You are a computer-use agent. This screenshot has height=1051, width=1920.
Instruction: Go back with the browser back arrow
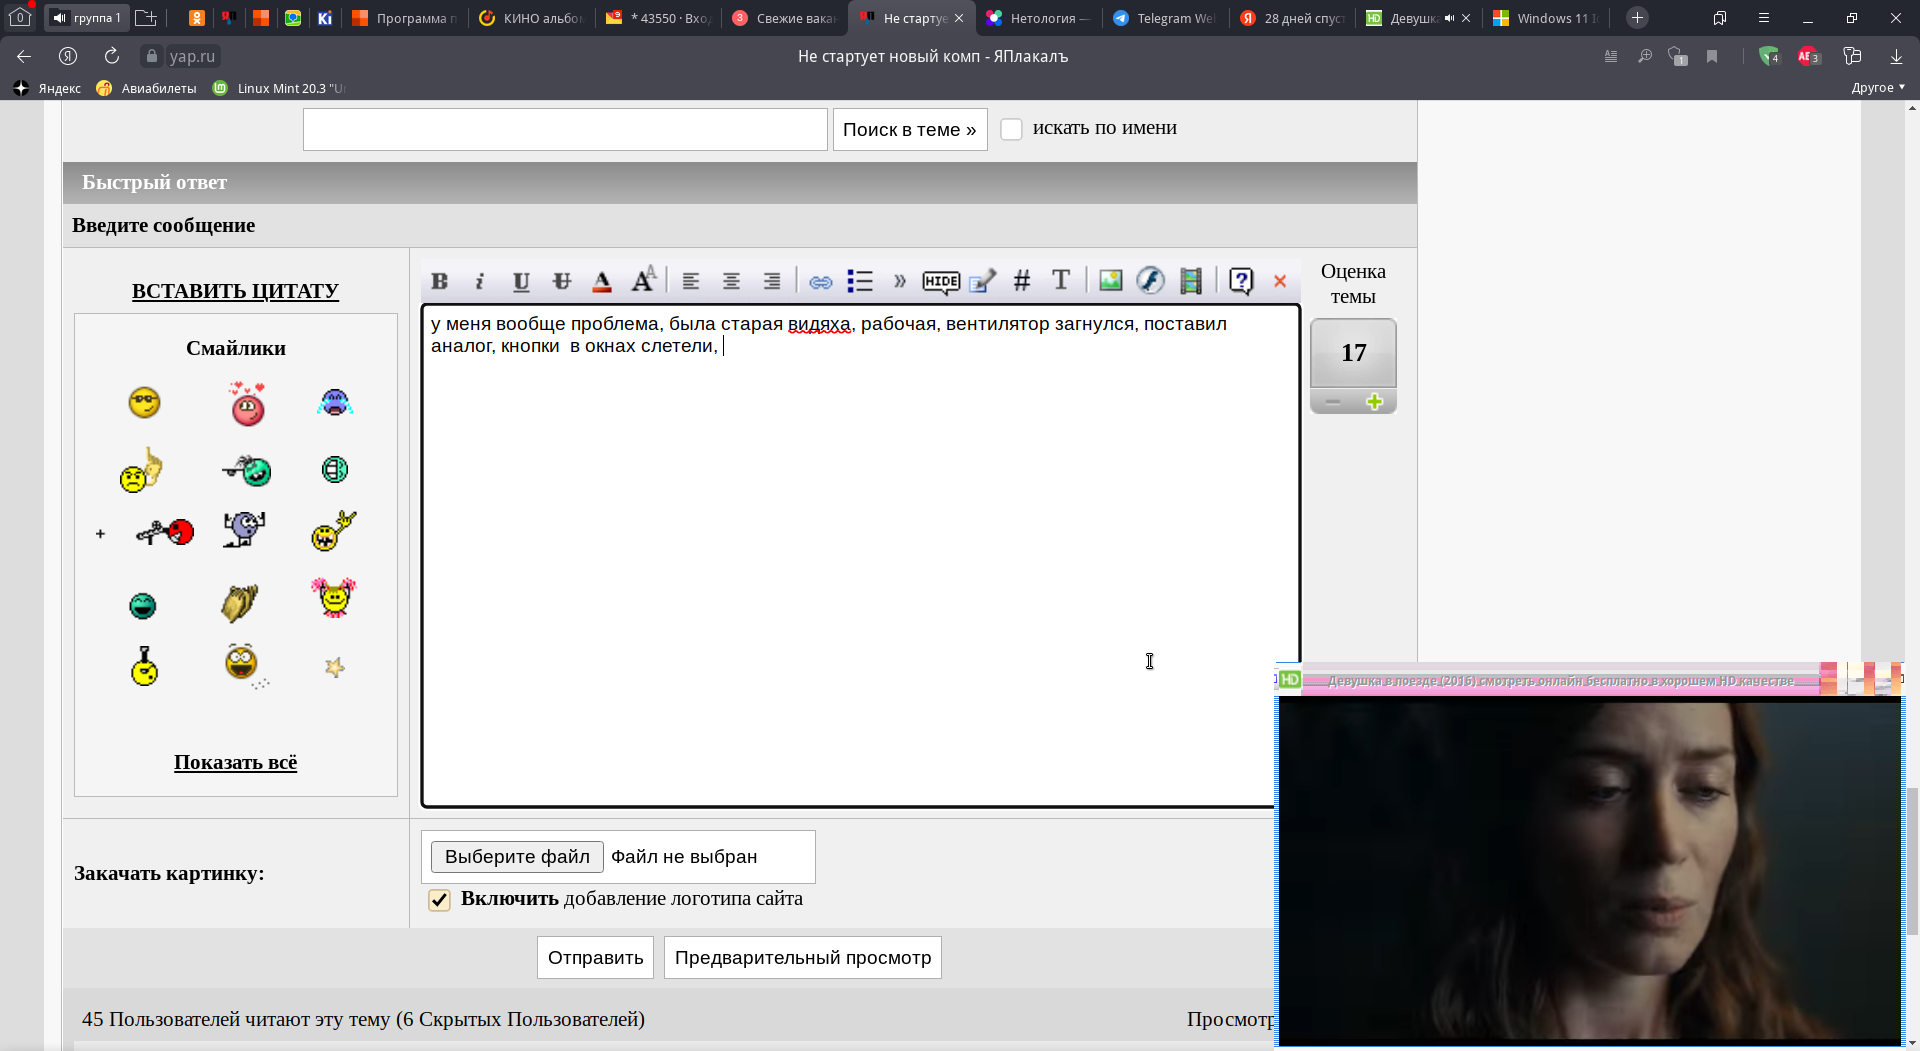coord(24,56)
